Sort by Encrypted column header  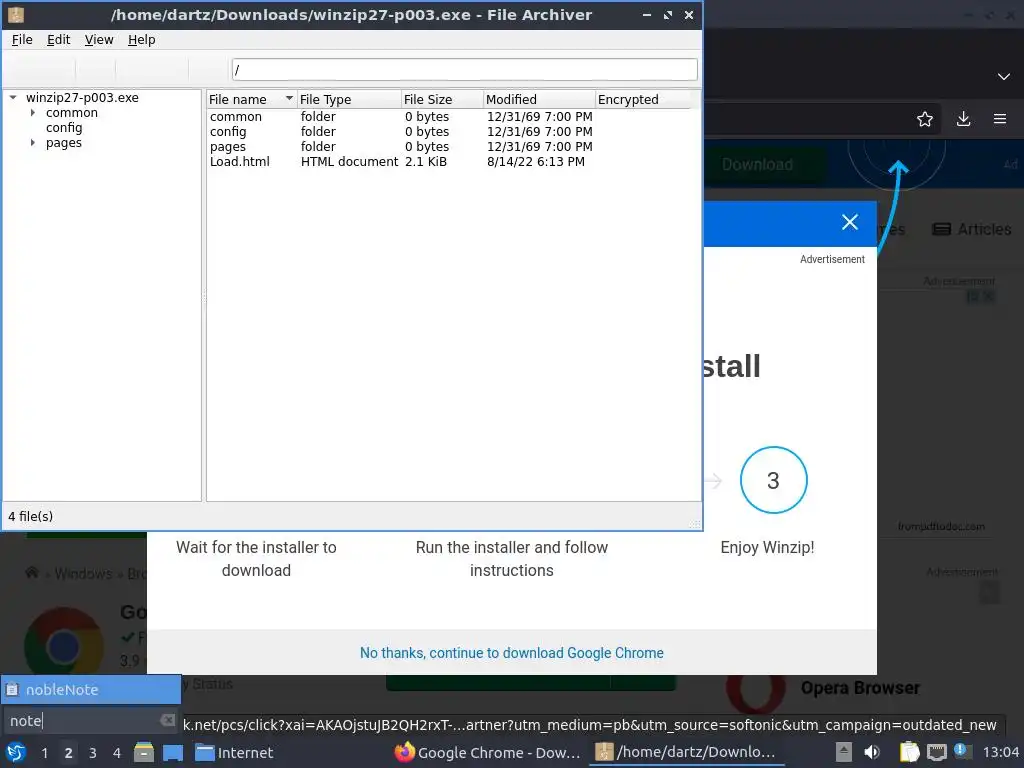pyautogui.click(x=643, y=99)
